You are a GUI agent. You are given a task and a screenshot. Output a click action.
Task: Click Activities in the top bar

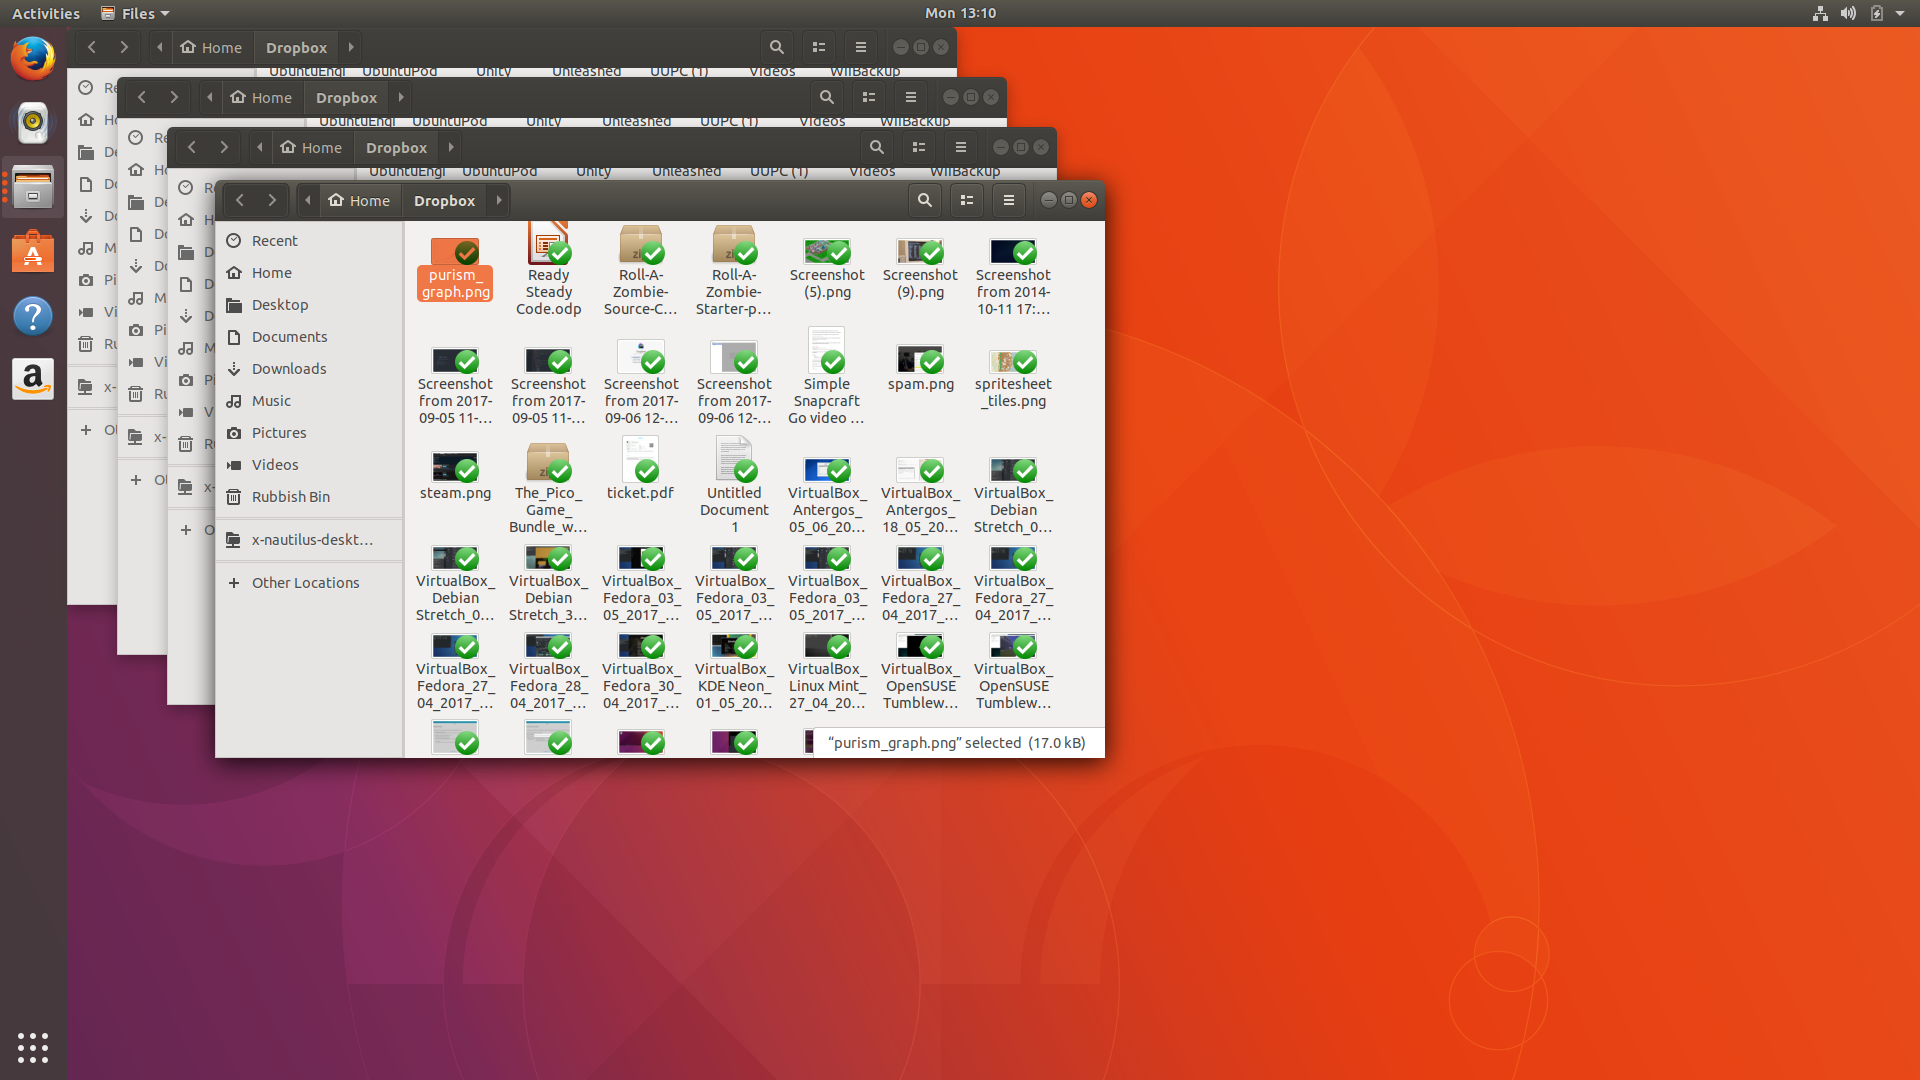tap(46, 13)
